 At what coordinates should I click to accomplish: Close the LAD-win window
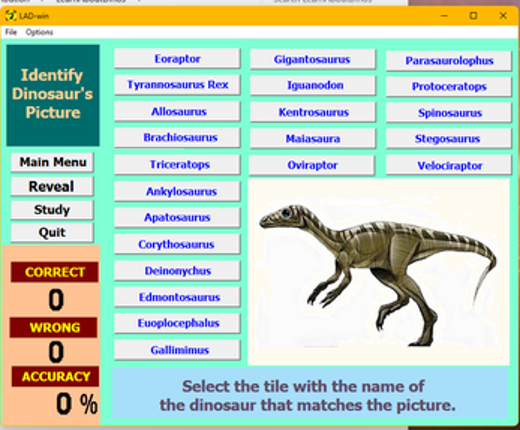(503, 16)
